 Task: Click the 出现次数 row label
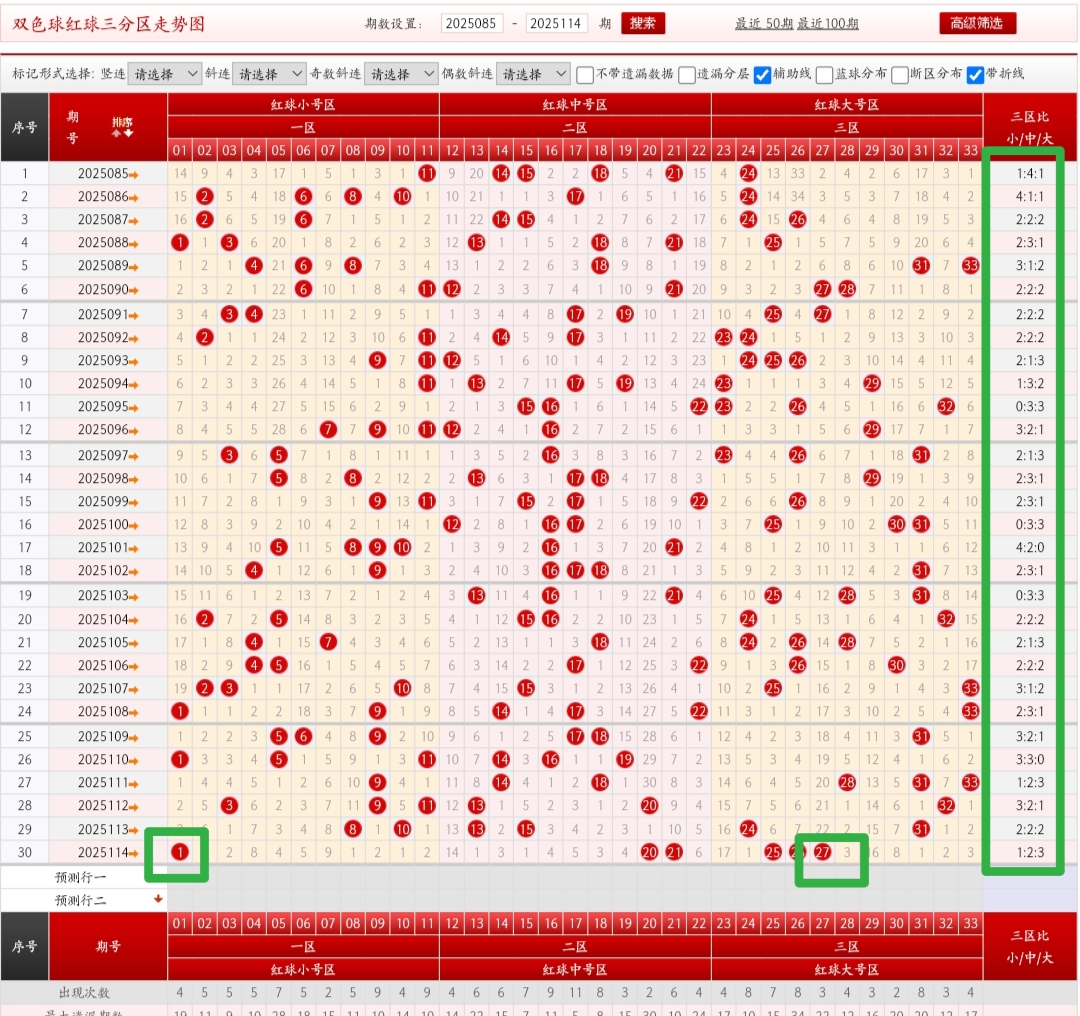(84, 993)
